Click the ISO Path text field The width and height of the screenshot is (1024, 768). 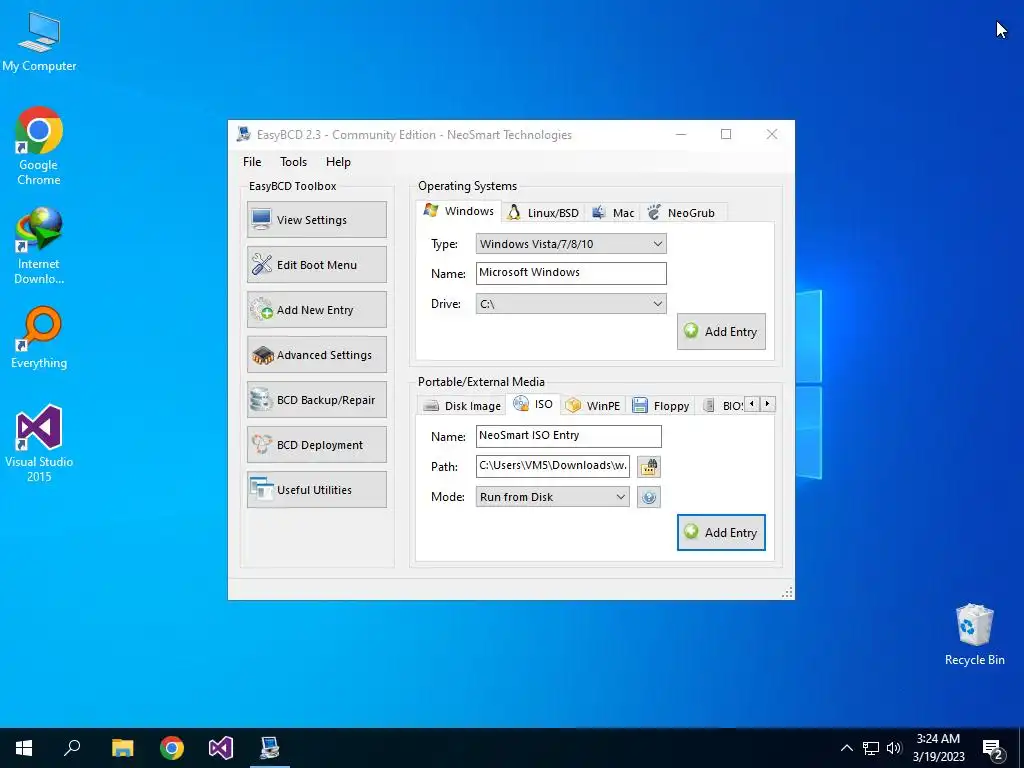point(552,466)
